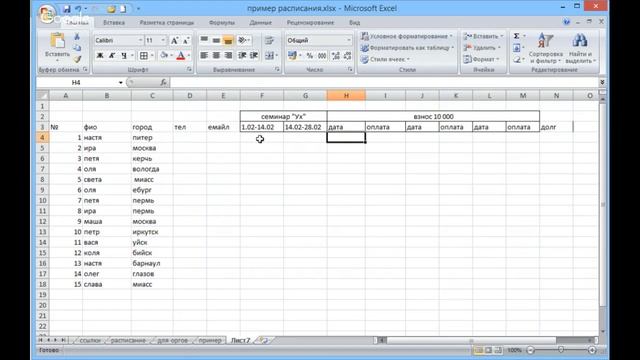Apply accounting currency format icon
640x360 pixels.
pos(292,56)
